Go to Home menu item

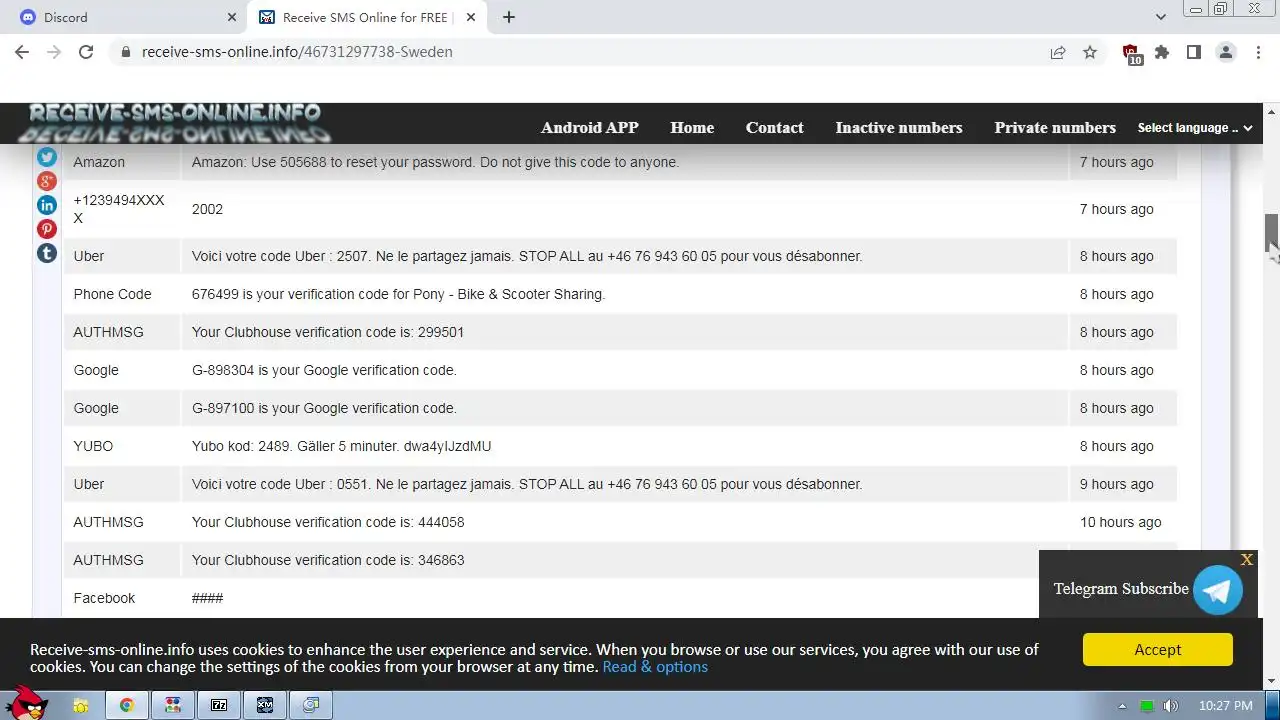tap(692, 128)
